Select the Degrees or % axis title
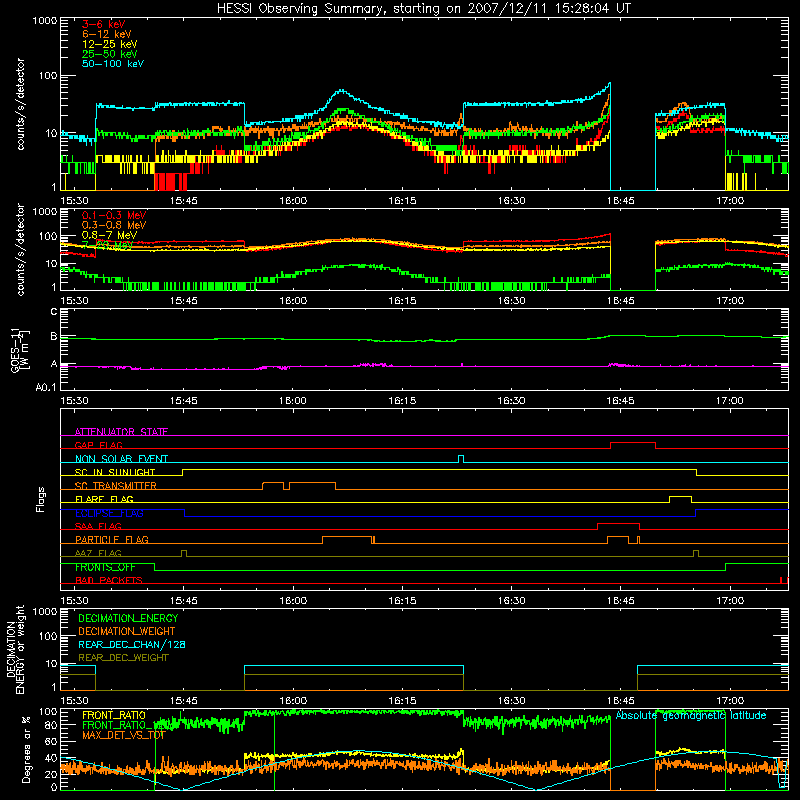Screen dimensions: 800x800 point(26,749)
